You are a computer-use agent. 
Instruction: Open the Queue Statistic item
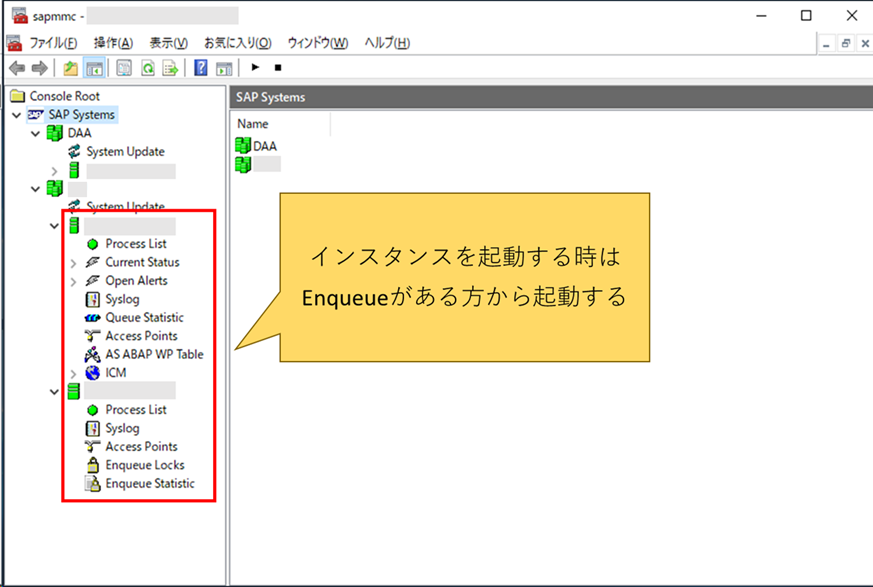[x=145, y=317]
